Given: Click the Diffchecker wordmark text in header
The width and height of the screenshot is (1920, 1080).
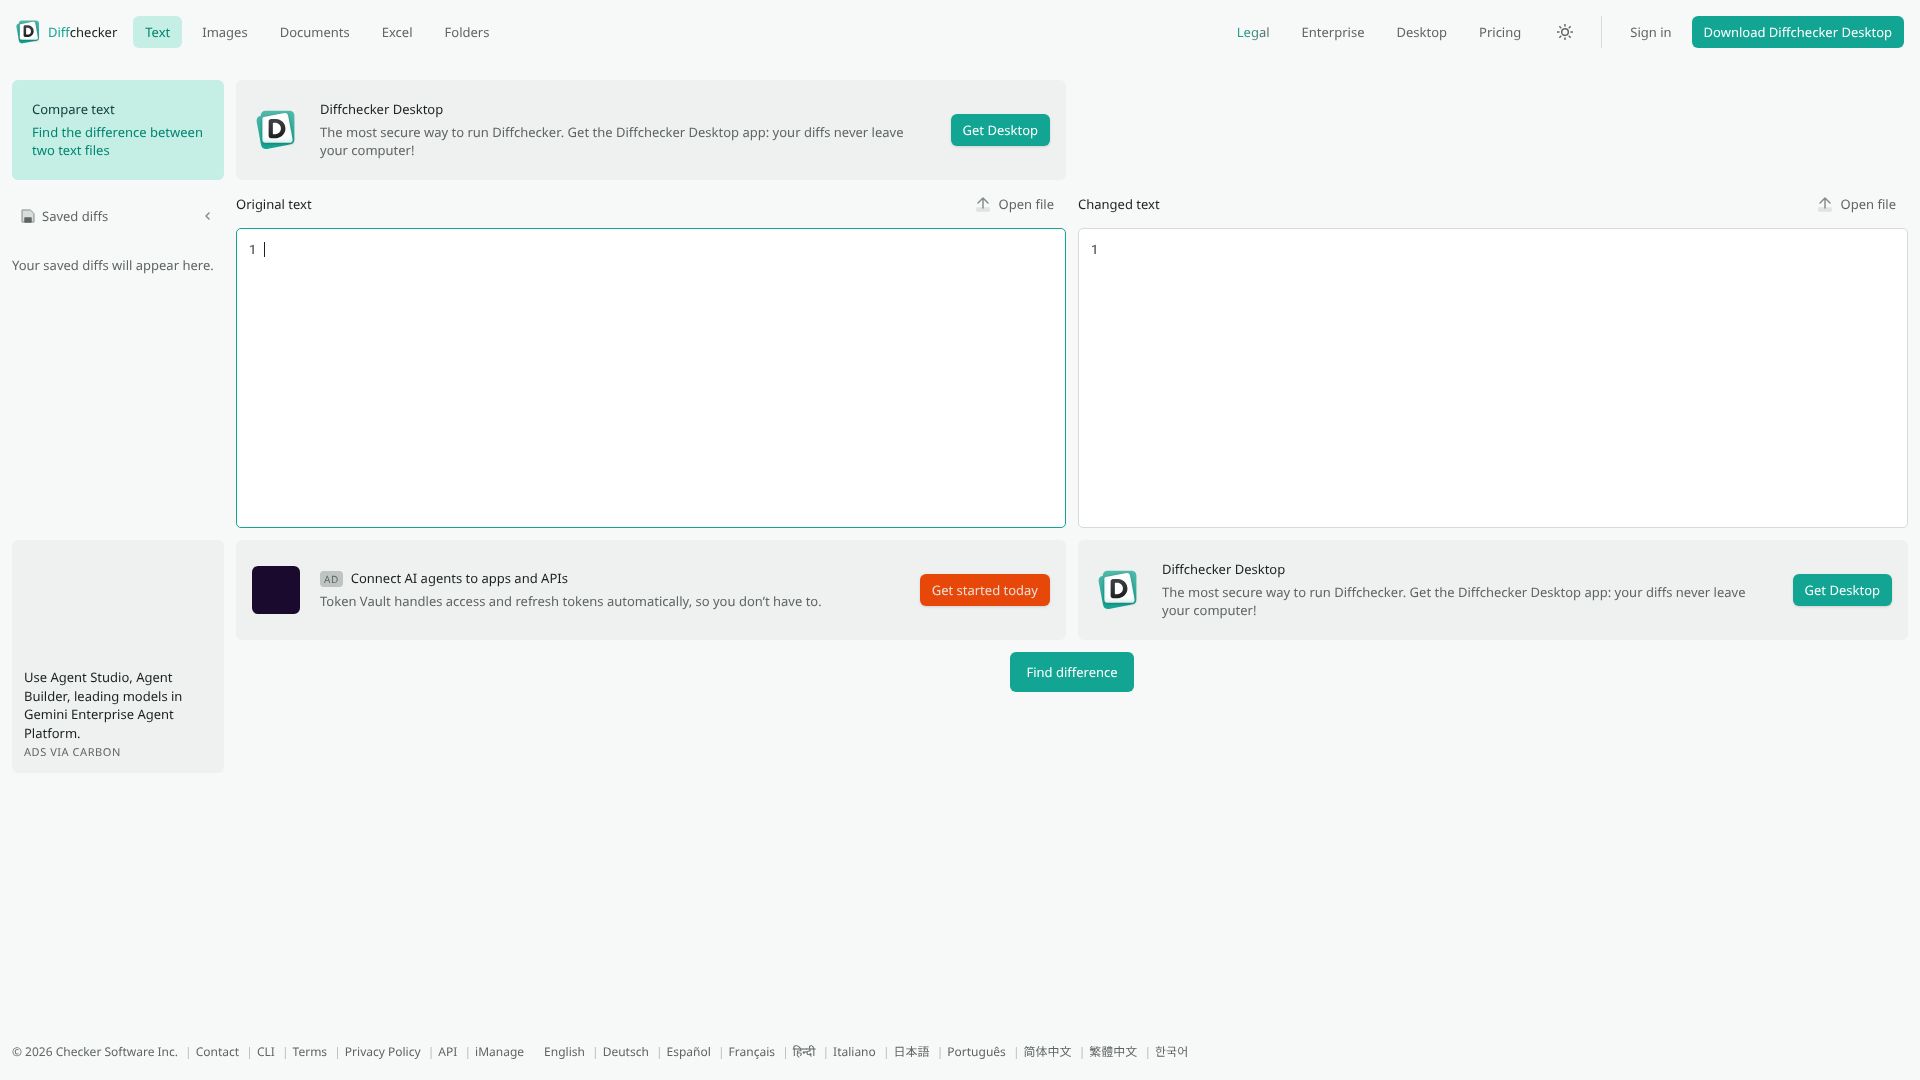Looking at the screenshot, I should tap(82, 32).
